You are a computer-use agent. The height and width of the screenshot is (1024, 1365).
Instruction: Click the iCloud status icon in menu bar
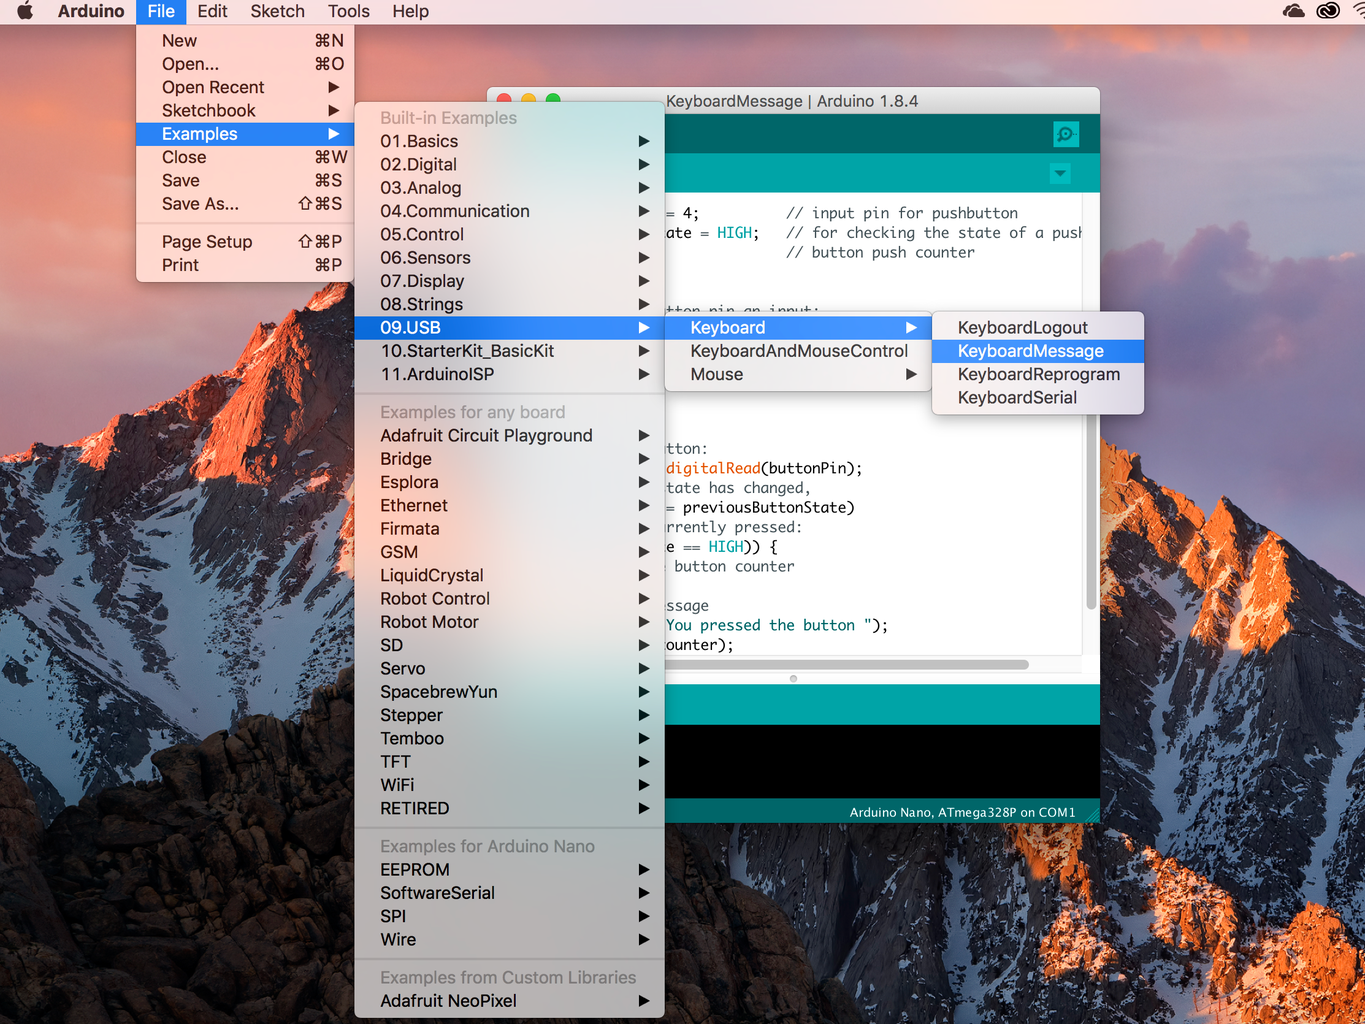point(1293,11)
